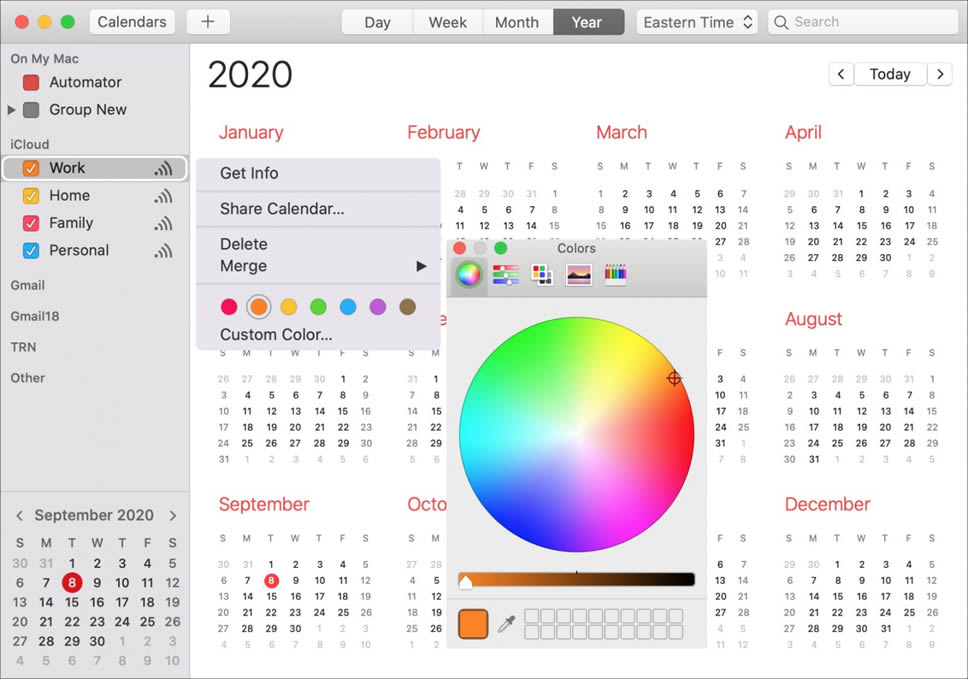Expand the Group New calendar group
The image size is (968, 679).
(12, 110)
